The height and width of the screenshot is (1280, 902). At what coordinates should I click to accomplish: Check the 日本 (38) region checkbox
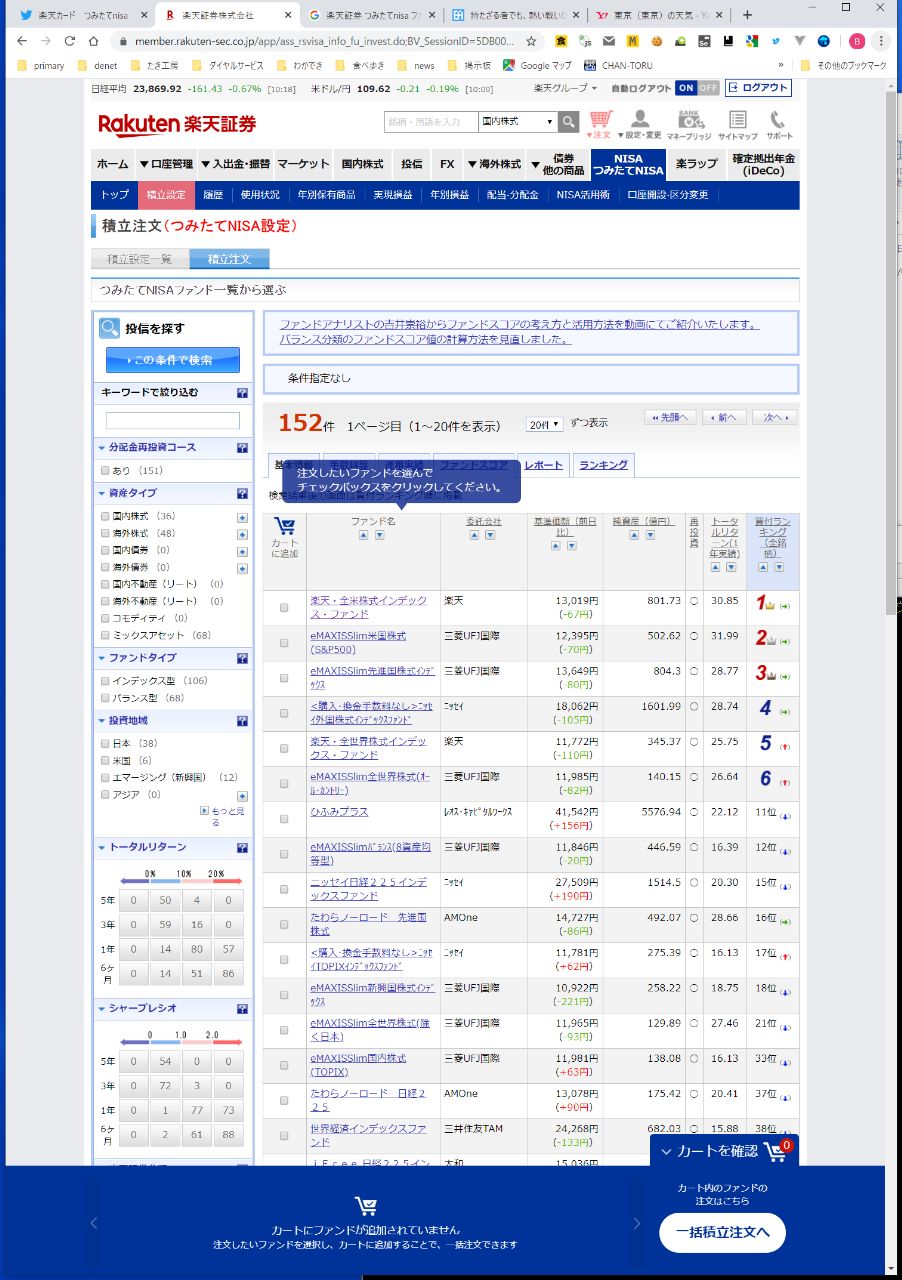tap(105, 744)
